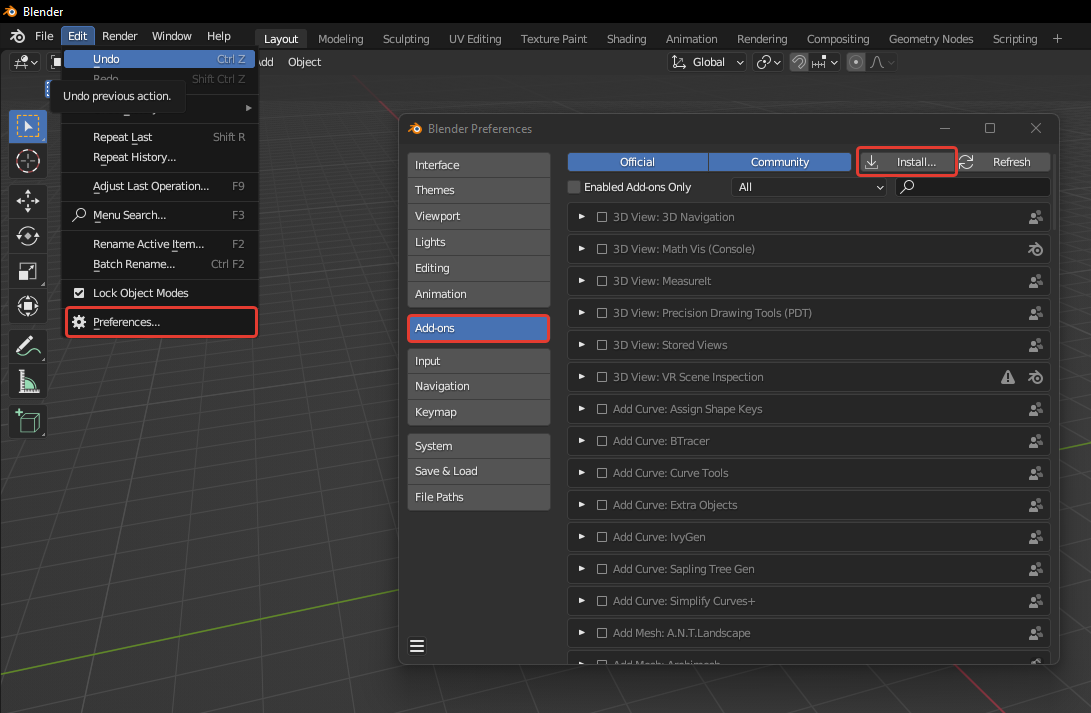The image size is (1091, 713).
Task: Click the add-on search field
Action: coord(973,187)
